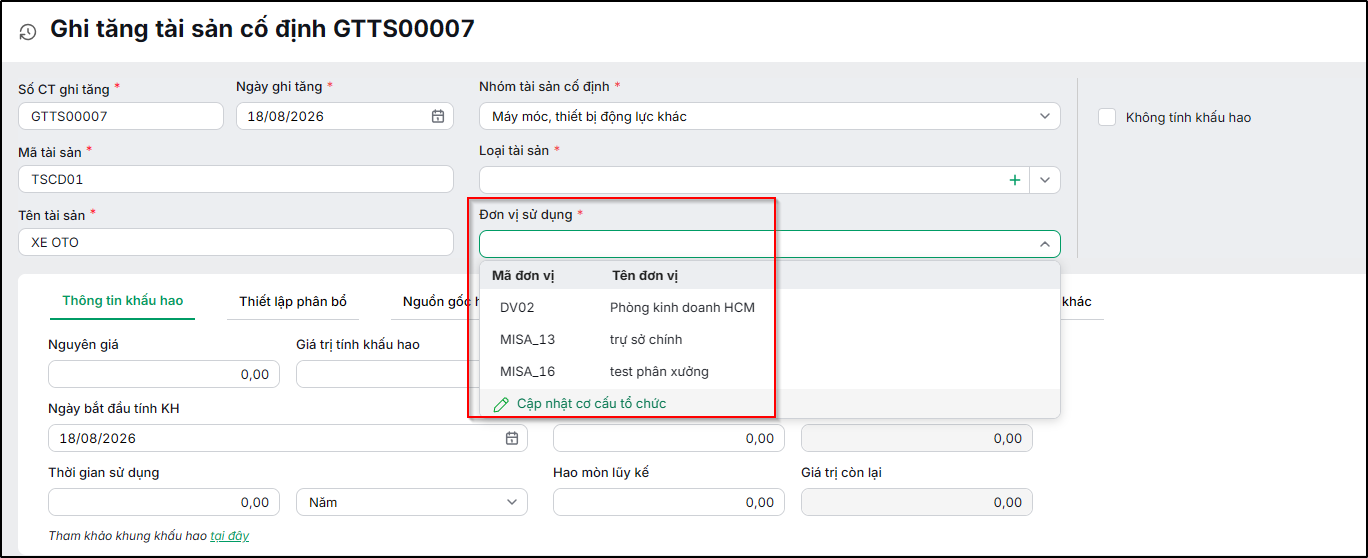Switch to Thông tin khấu hao tab
The image size is (1368, 558).
(123, 301)
